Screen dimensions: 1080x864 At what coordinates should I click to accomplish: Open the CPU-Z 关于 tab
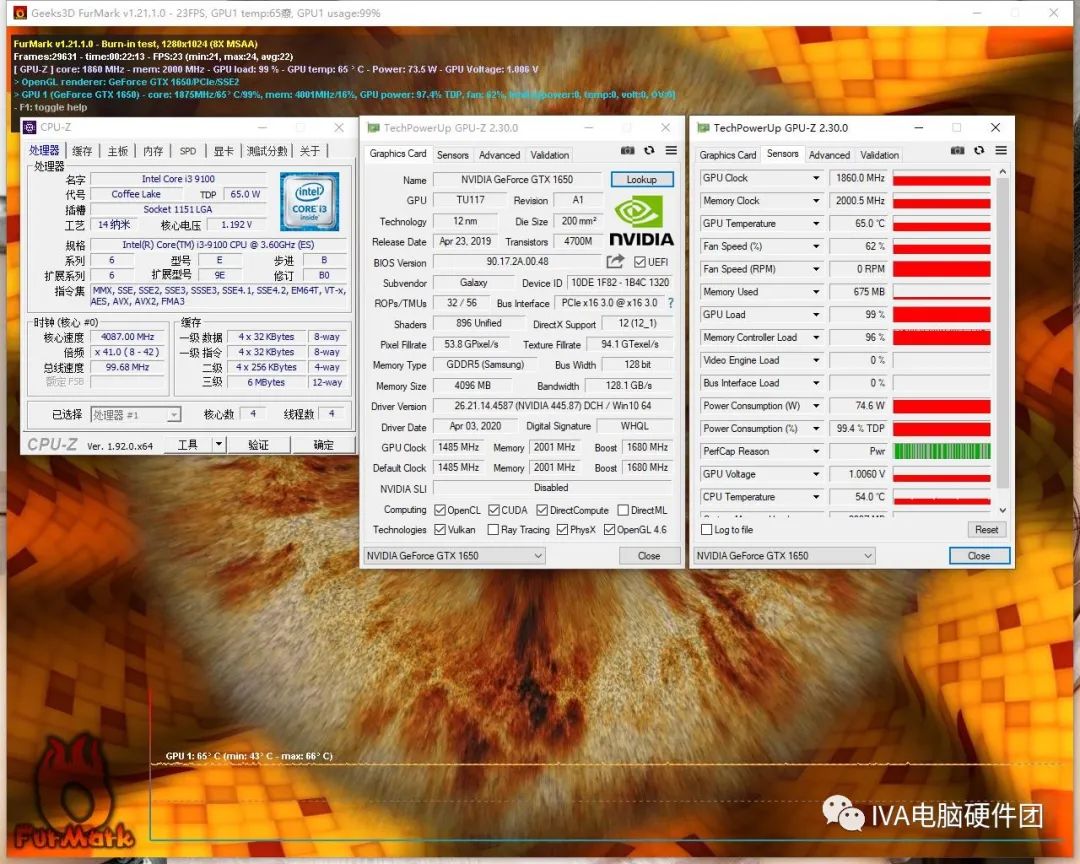310,151
